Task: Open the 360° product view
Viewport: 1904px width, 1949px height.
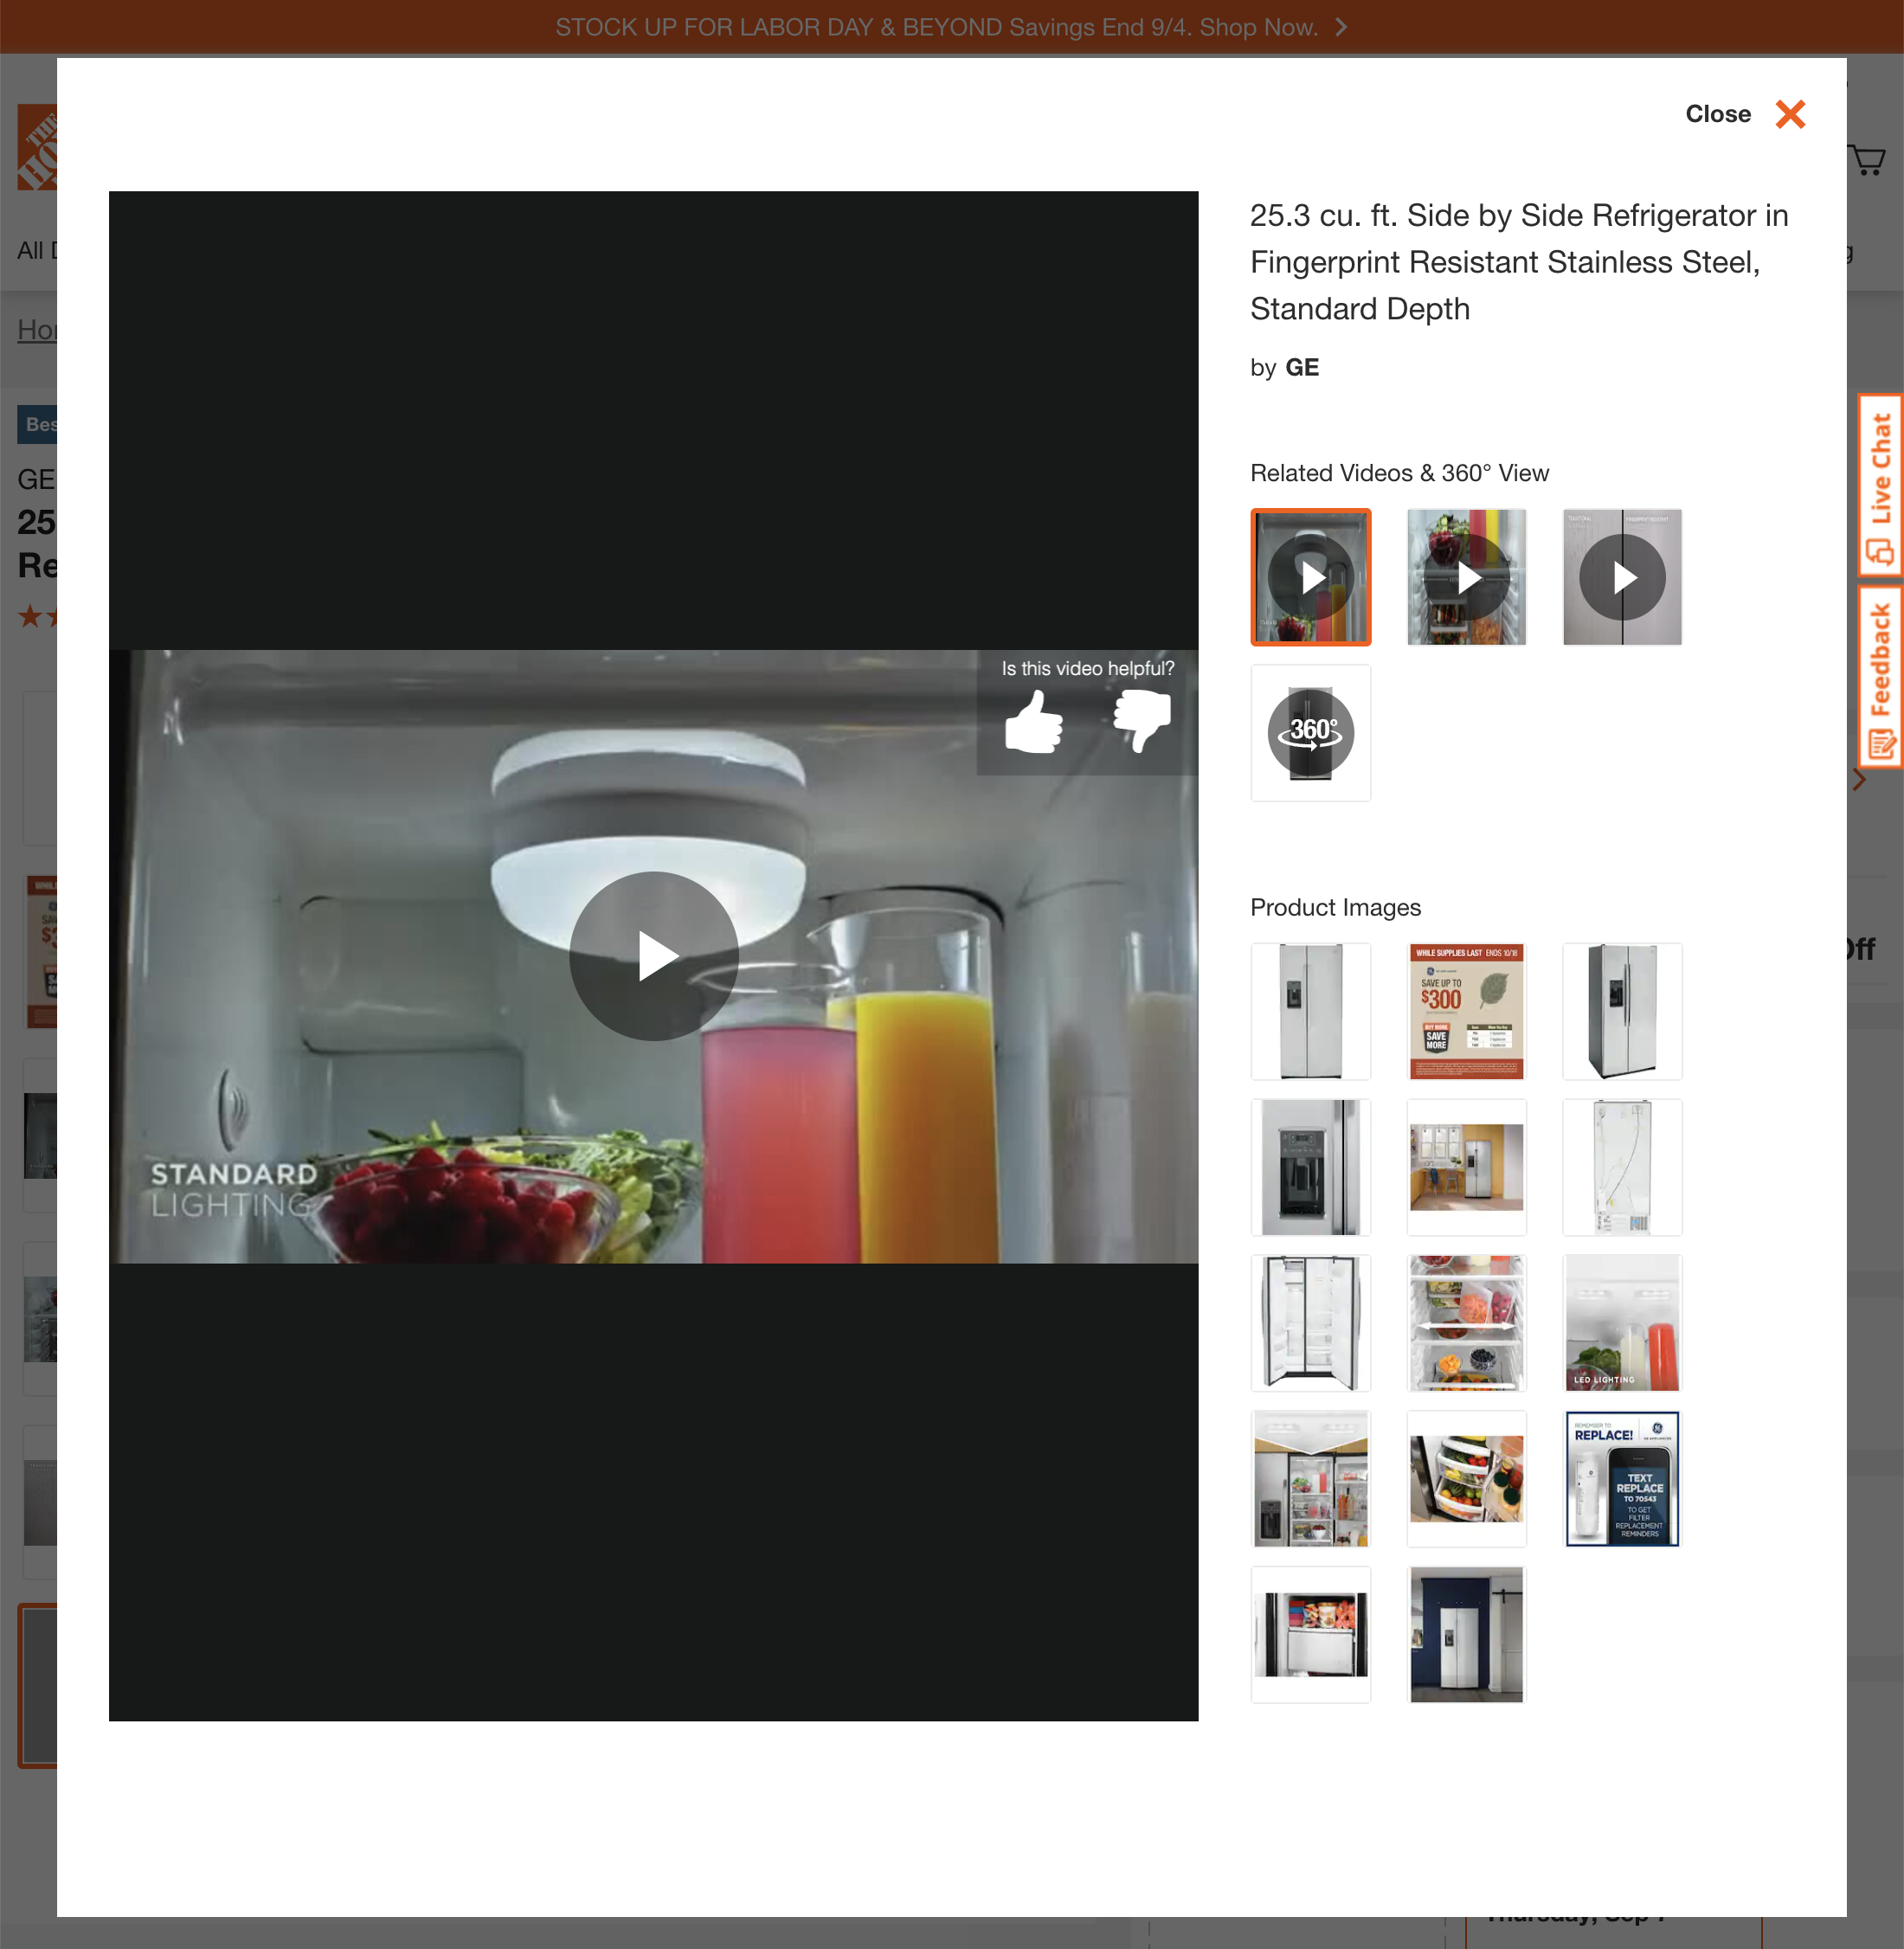Action: coord(1310,733)
